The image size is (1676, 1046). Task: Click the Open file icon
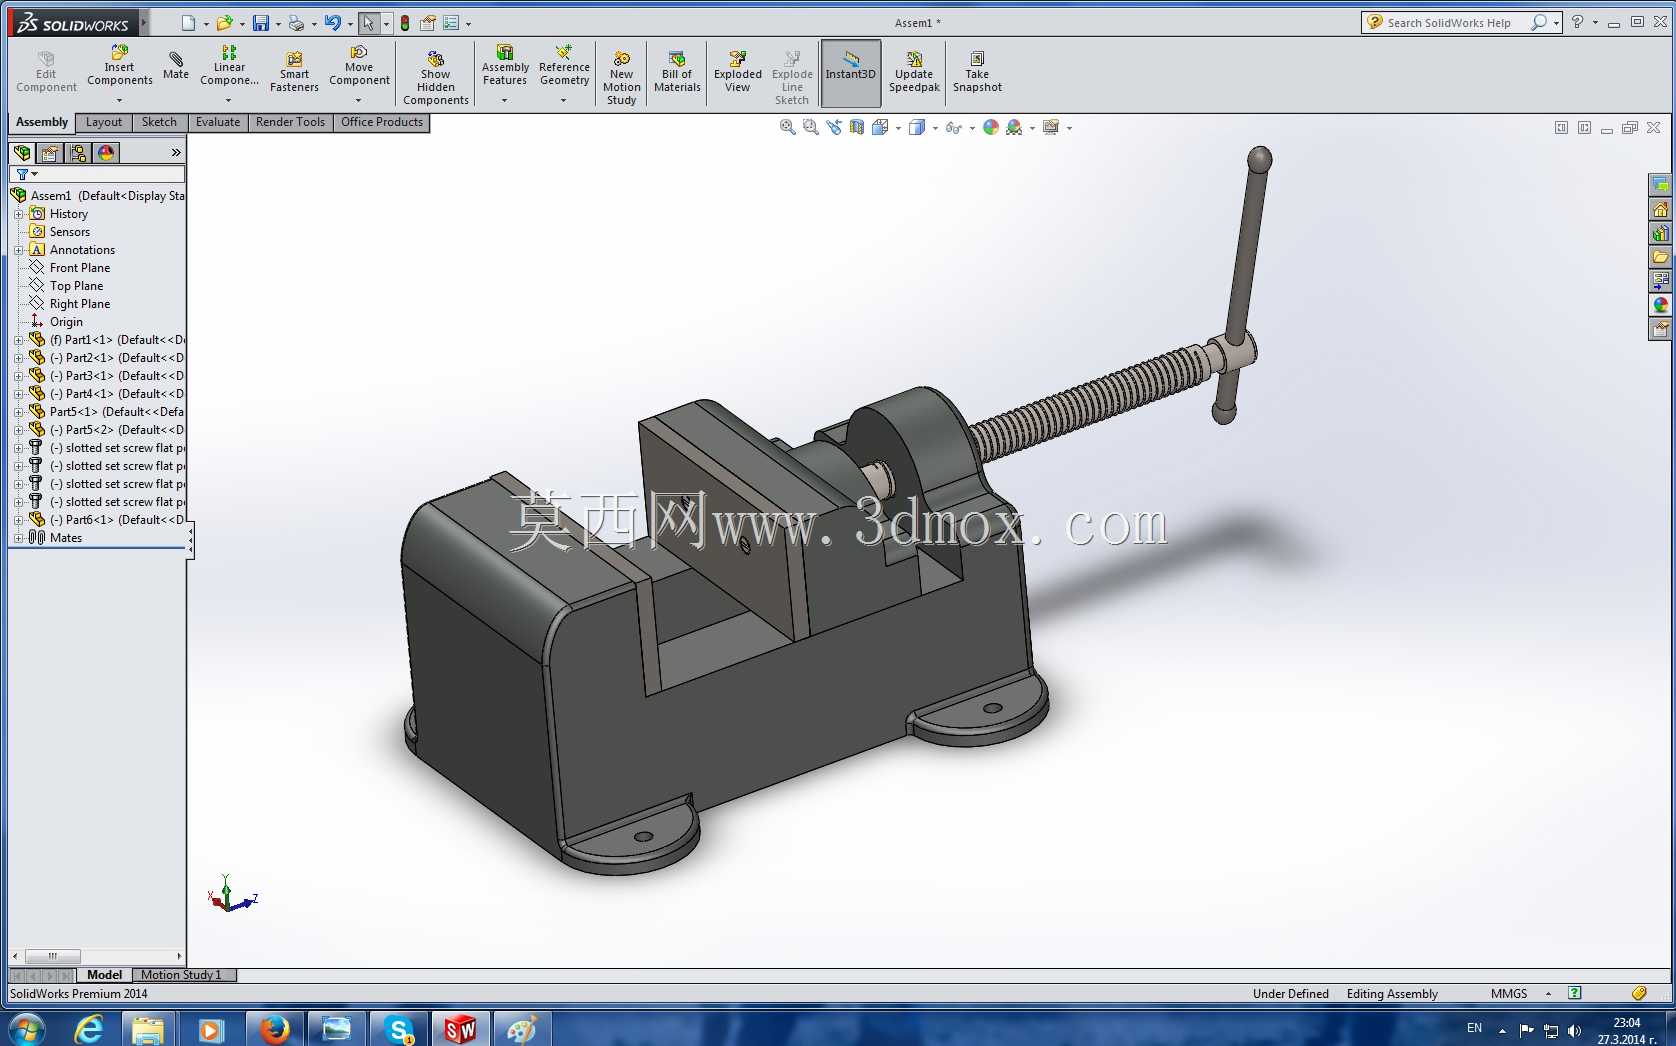(225, 23)
